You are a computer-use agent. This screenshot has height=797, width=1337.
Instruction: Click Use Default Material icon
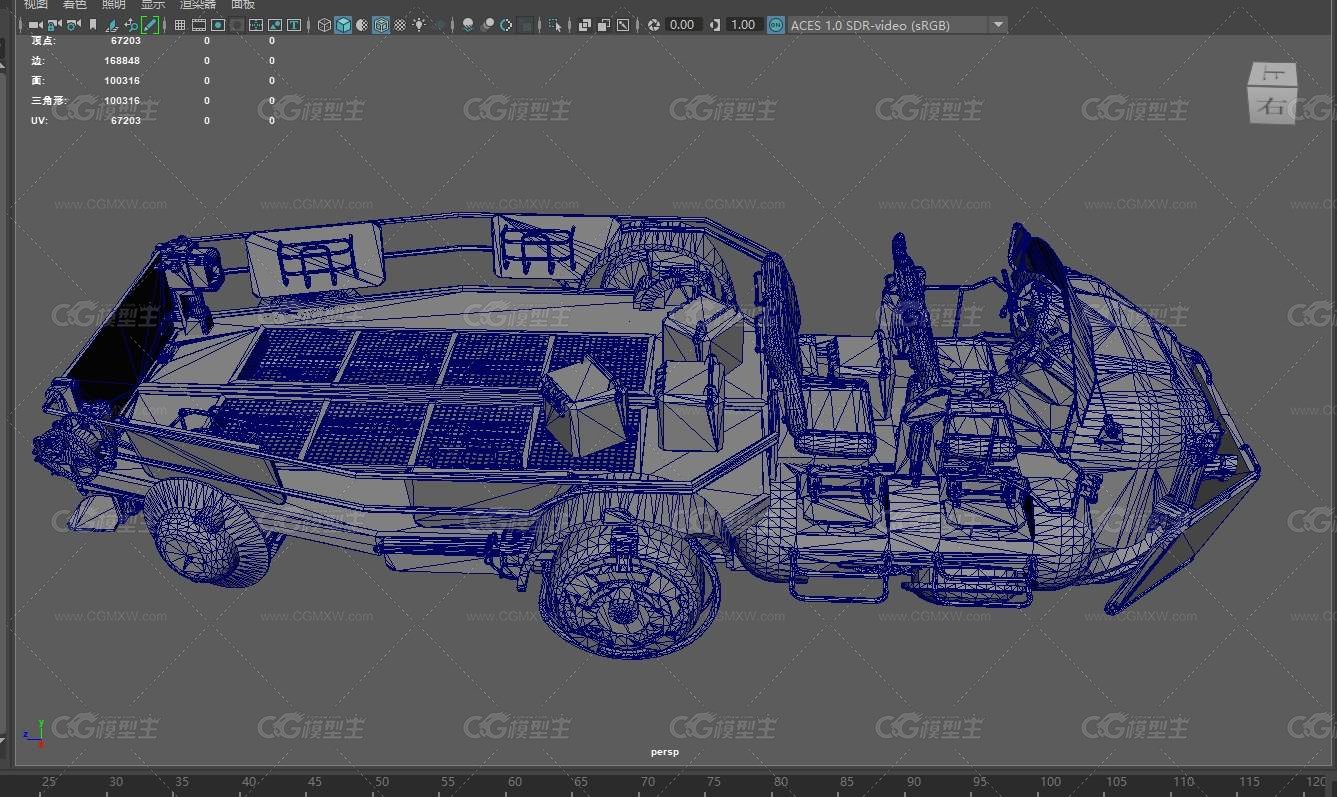[x=362, y=25]
